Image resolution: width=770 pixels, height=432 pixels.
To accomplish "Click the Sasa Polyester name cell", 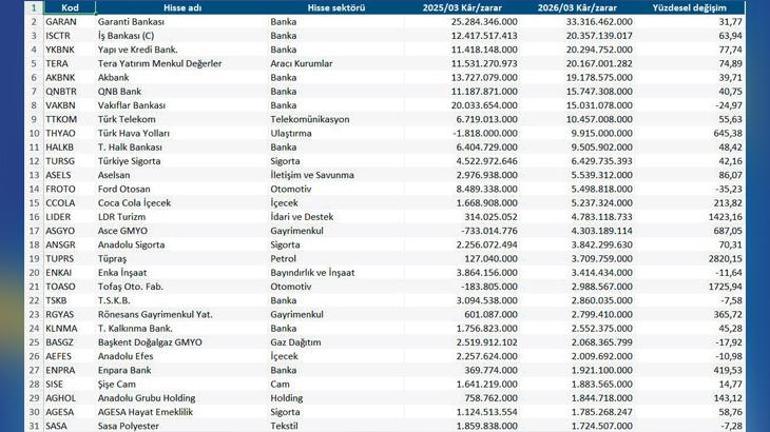I will [x=128, y=426].
